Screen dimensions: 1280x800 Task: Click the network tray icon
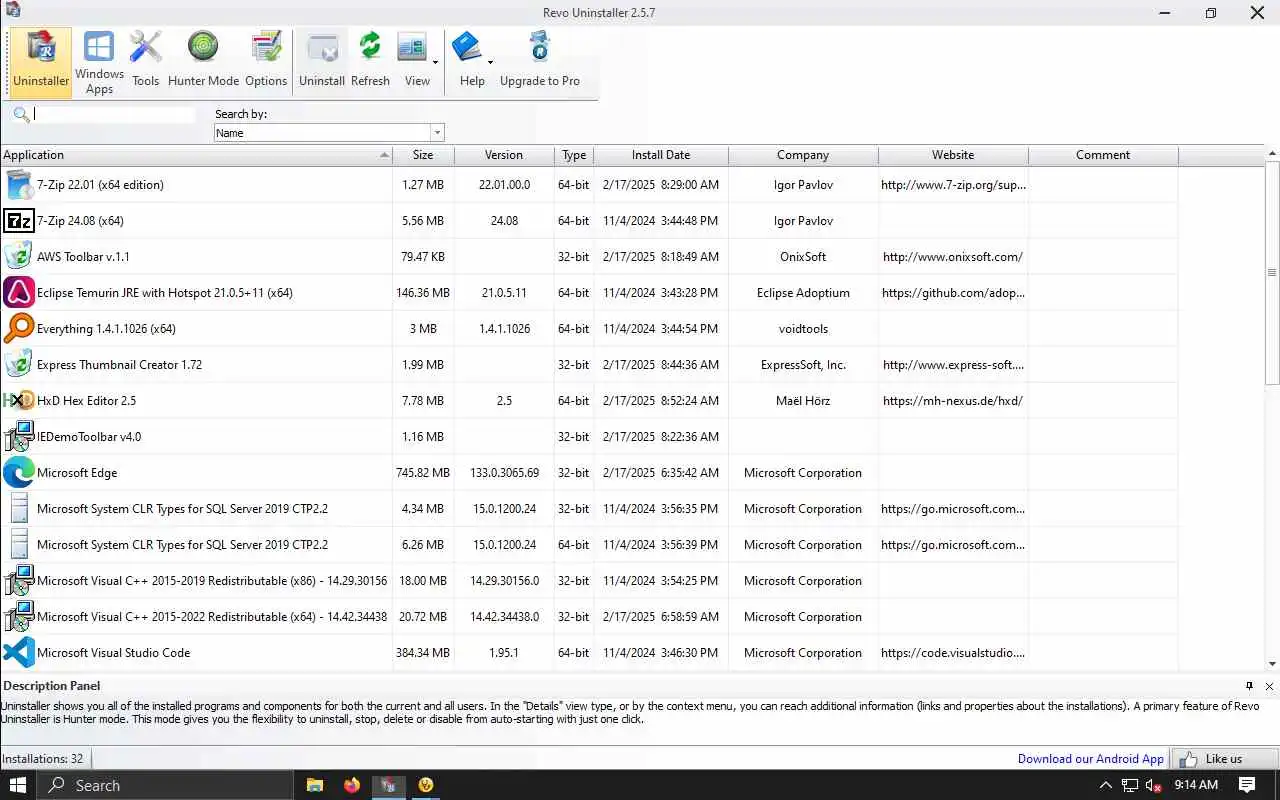point(1130,785)
